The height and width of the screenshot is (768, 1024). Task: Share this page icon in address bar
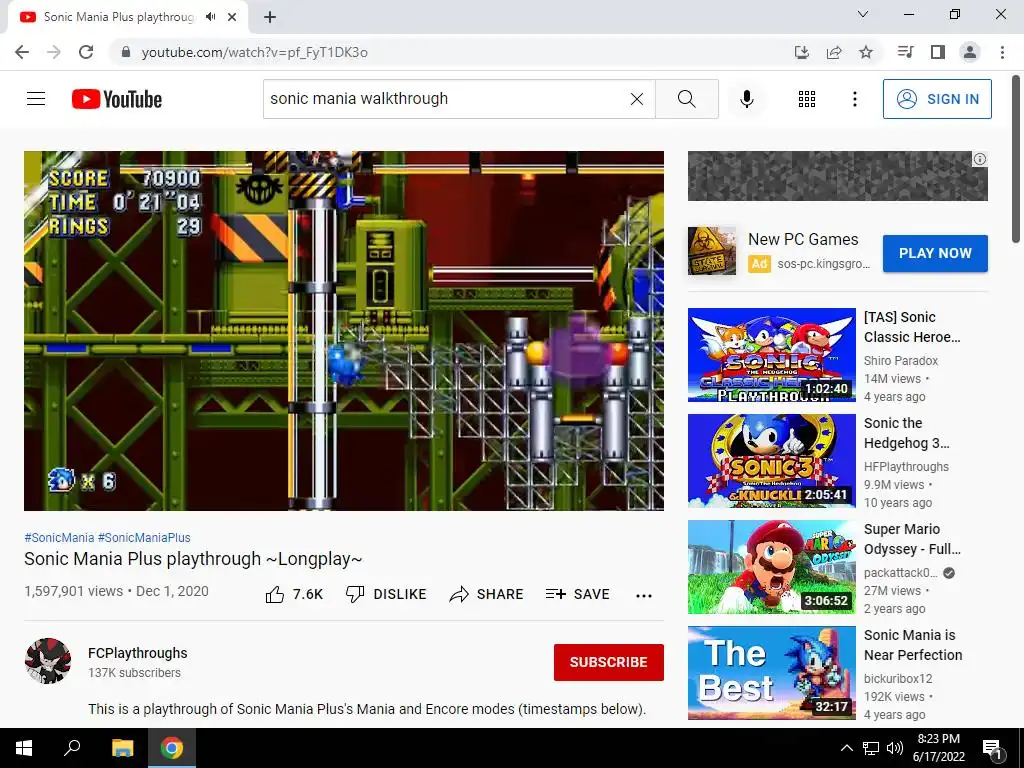click(834, 52)
